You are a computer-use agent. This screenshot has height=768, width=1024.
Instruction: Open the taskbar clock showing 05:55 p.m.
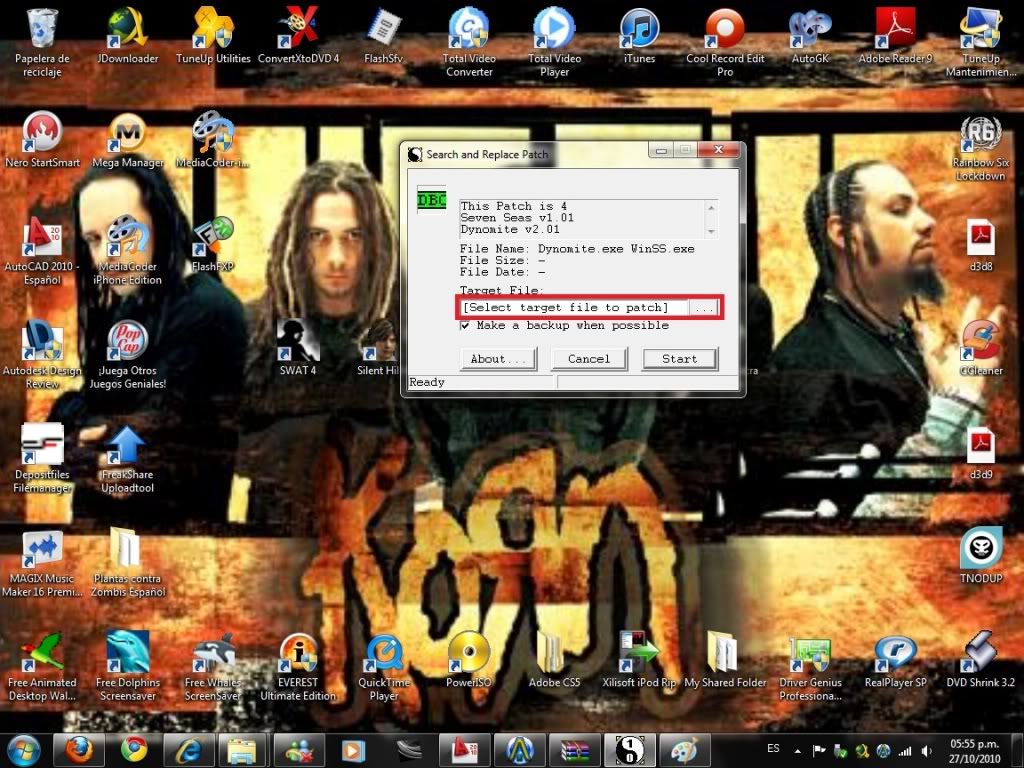pyautogui.click(x=974, y=750)
